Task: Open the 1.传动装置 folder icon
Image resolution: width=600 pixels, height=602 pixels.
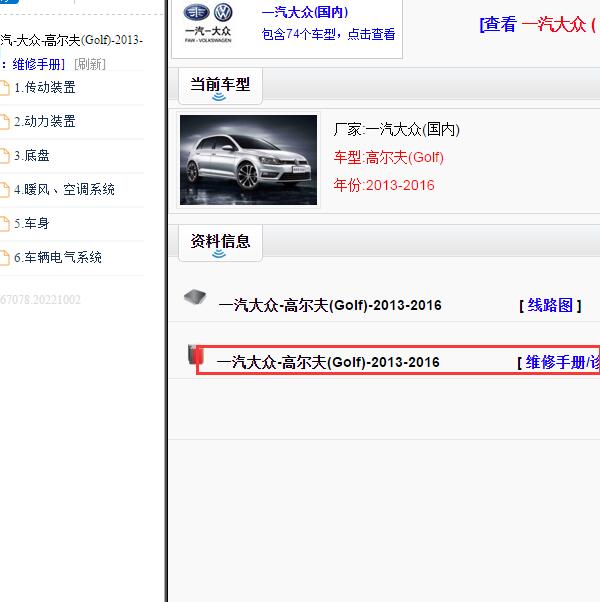Action: click(5, 88)
